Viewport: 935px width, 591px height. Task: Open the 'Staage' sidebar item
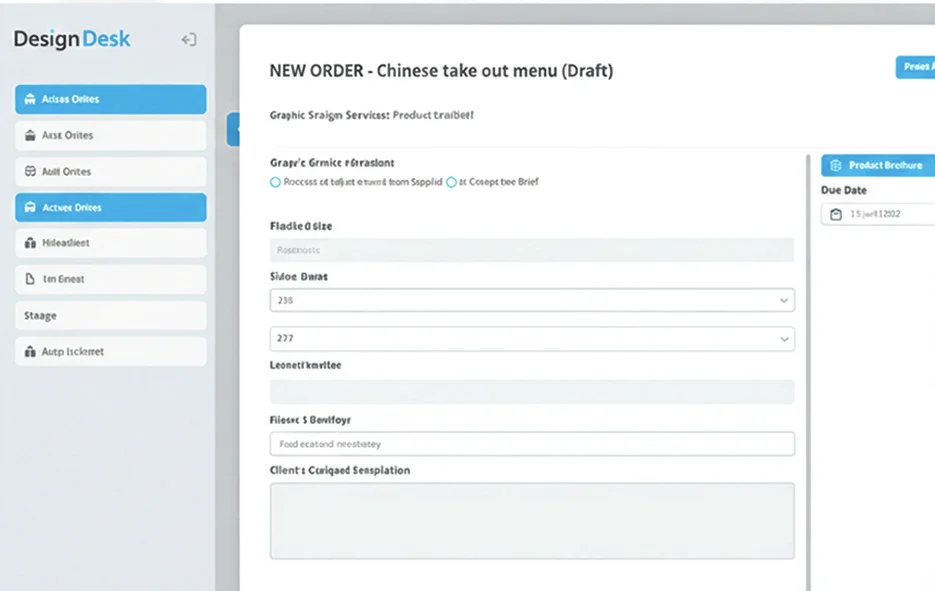coord(111,315)
